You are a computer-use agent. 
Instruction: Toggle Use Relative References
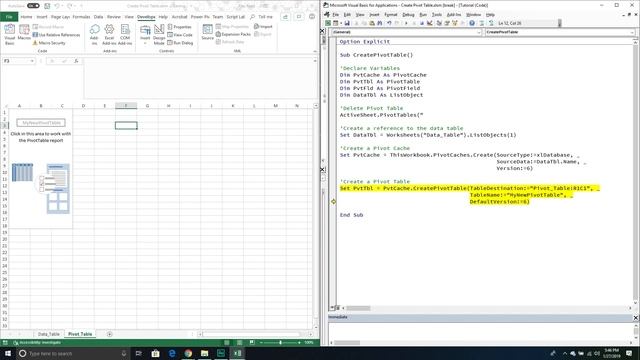(56, 35)
